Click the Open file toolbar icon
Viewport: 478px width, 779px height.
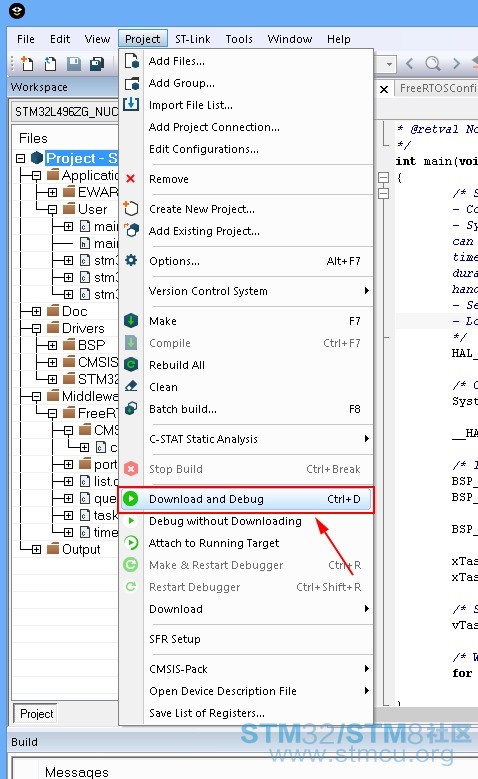click(50, 64)
